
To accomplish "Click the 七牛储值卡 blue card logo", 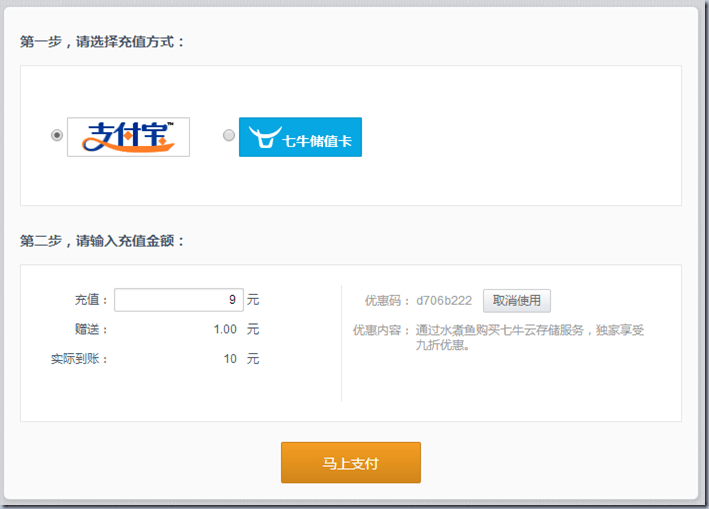I will coord(300,137).
